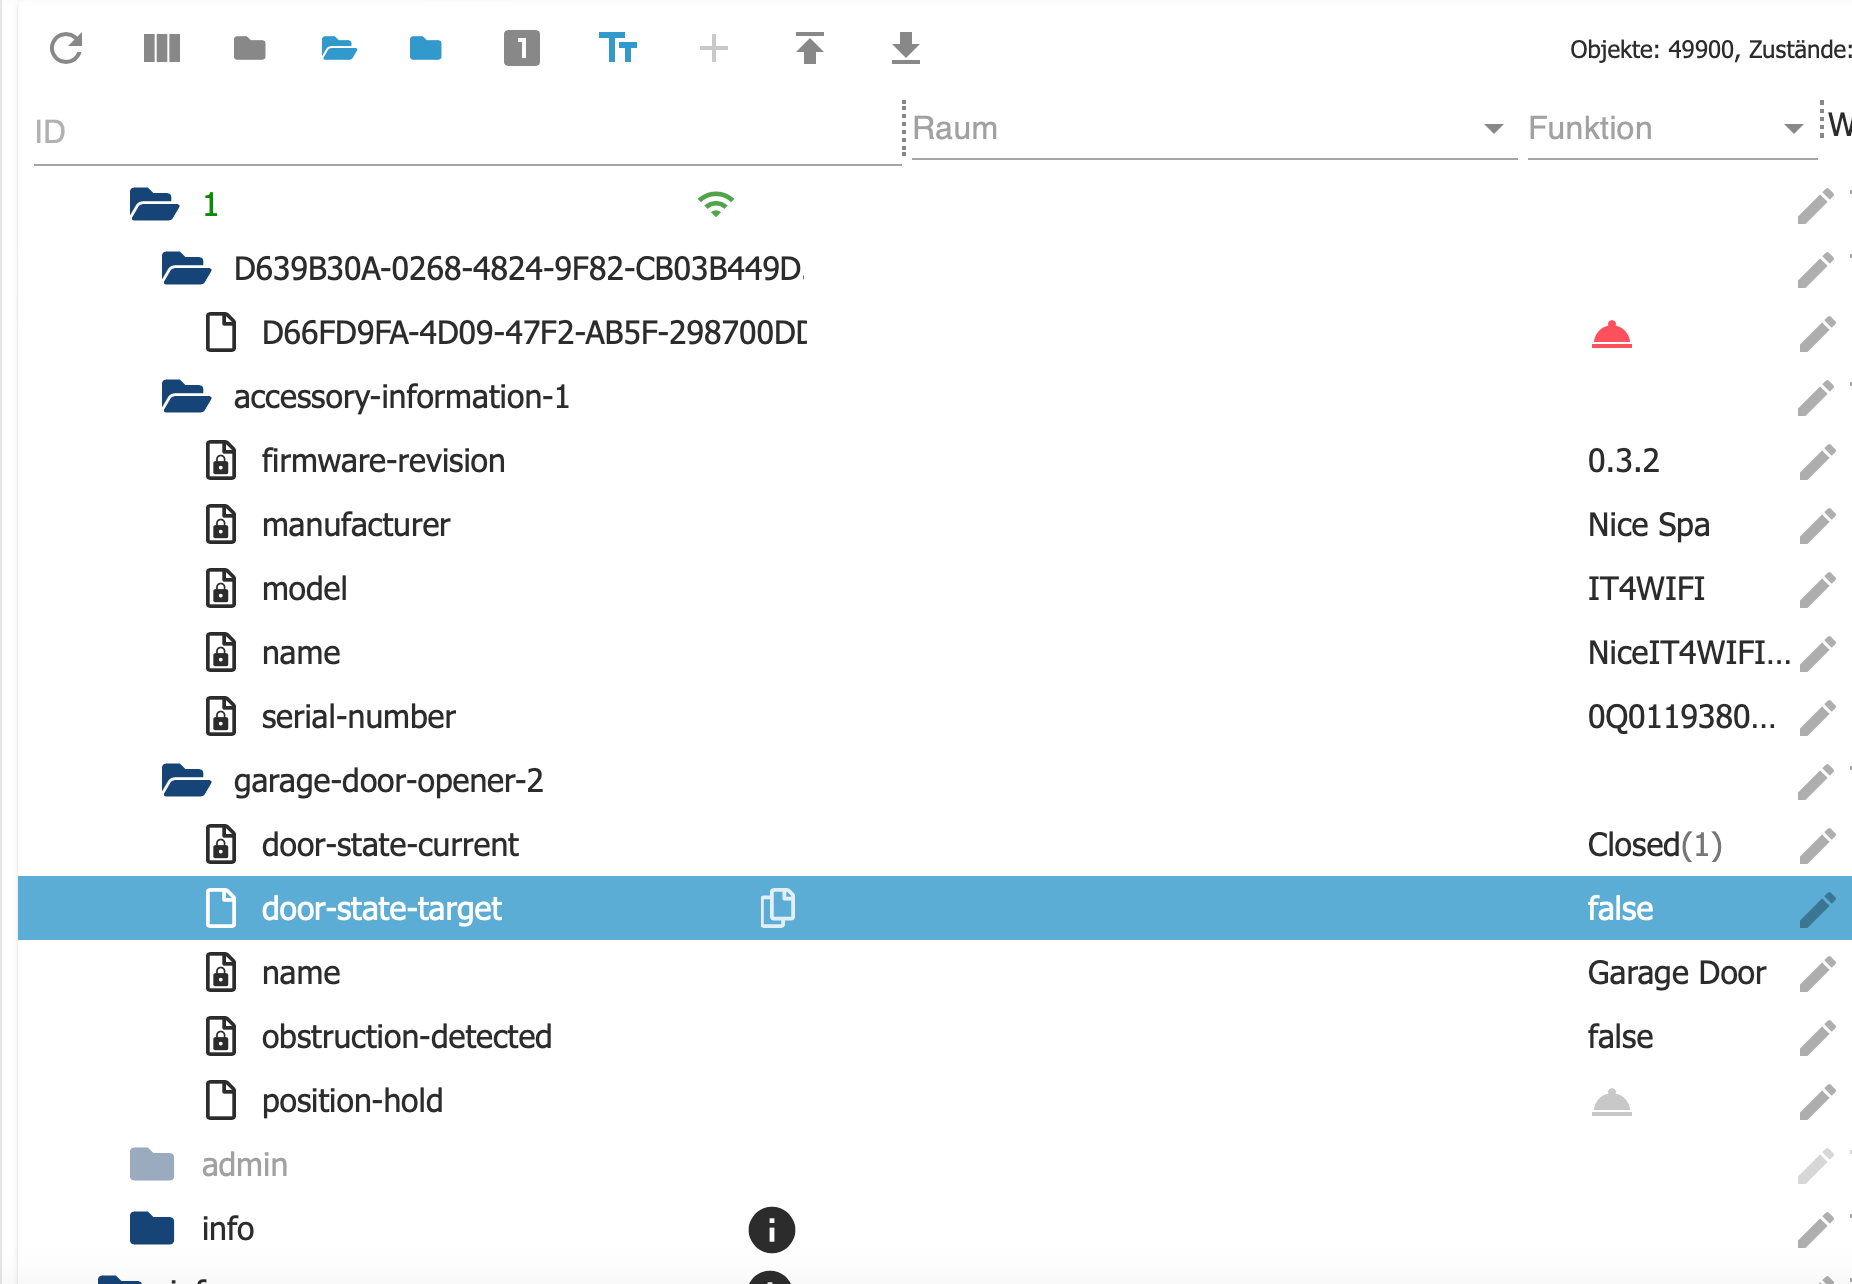Toggle the text size Tt icon
The width and height of the screenshot is (1852, 1284).
pos(618,48)
